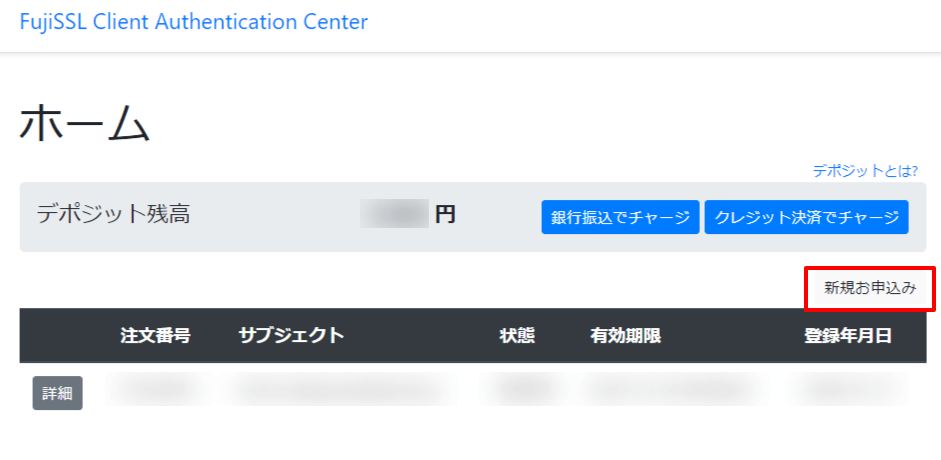The width and height of the screenshot is (941, 460).
Task: Click the 円 currency symbol
Action: point(445,214)
